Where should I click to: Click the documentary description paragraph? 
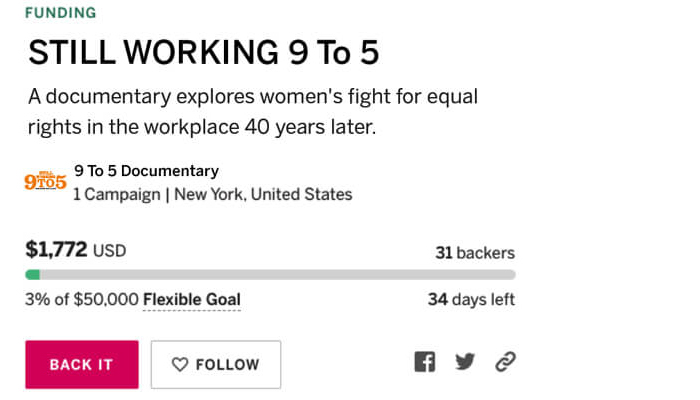(x=253, y=112)
